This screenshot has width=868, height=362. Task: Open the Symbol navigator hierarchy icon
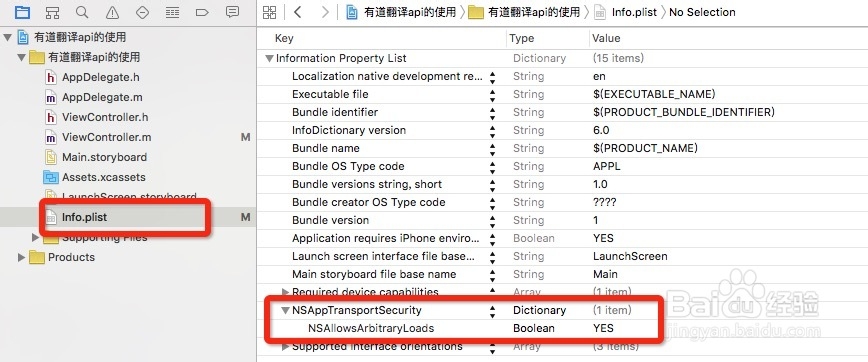click(53, 12)
